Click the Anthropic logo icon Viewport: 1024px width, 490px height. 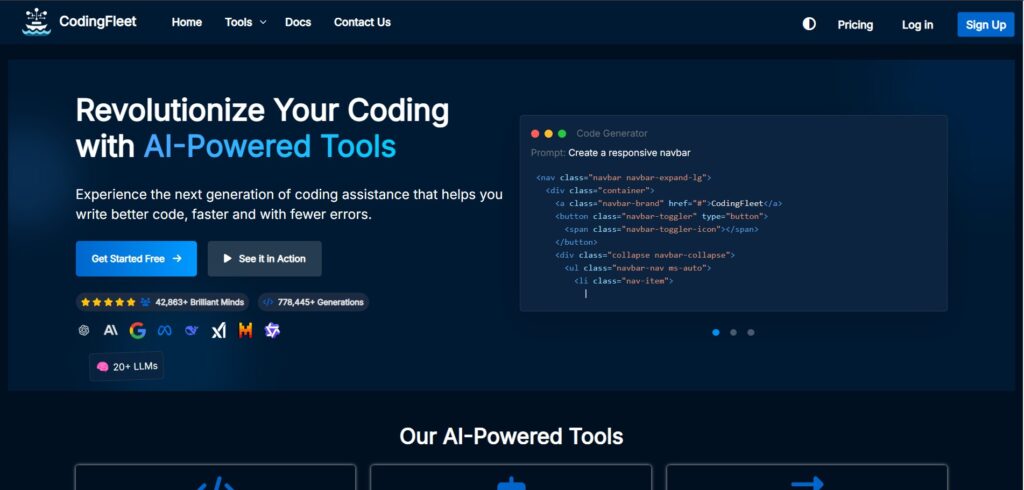tap(111, 330)
